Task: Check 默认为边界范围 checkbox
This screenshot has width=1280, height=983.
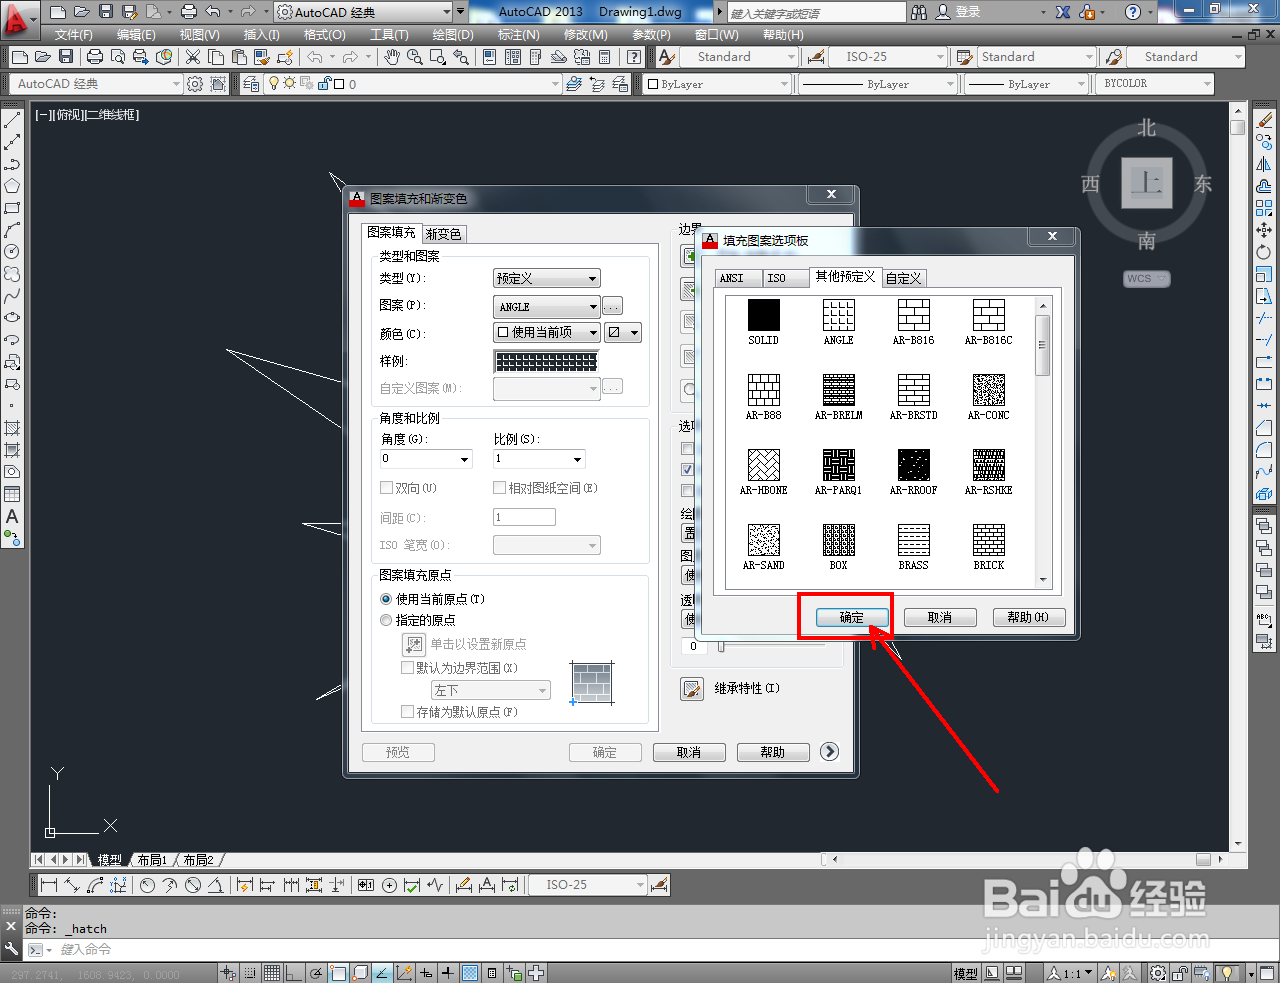Action: 407,668
